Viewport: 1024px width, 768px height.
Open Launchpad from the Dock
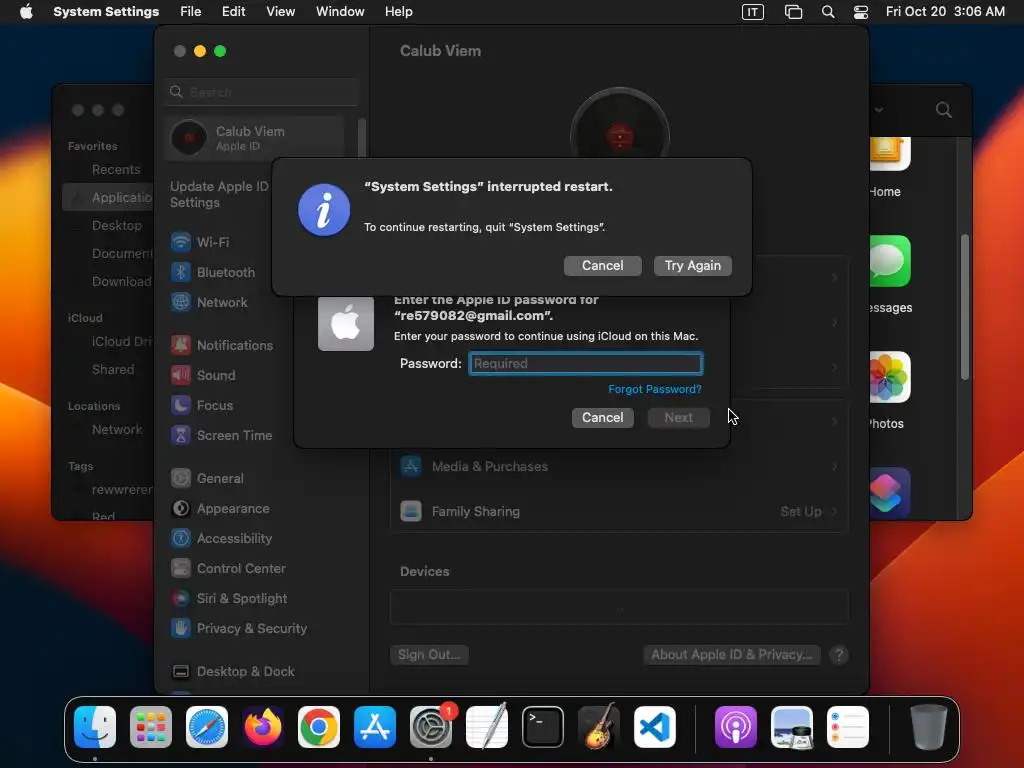tap(151, 727)
